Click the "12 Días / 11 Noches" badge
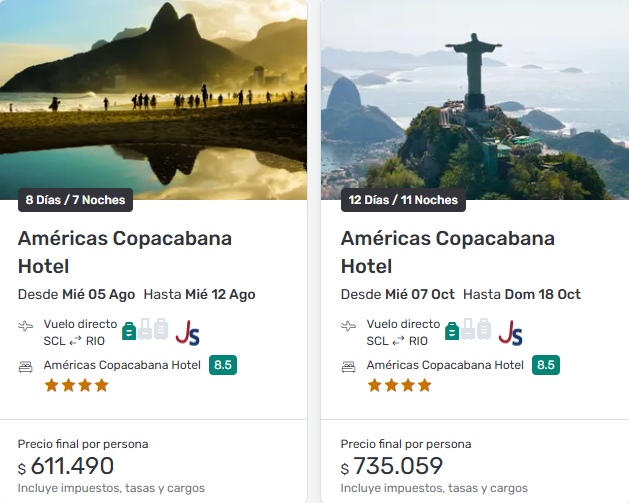The width and height of the screenshot is (629, 503). [403, 200]
